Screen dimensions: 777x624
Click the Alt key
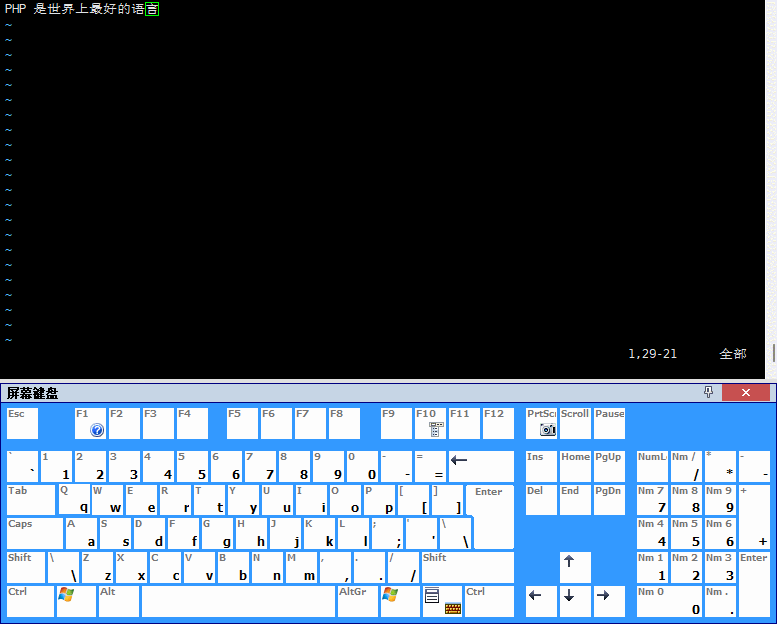(119, 601)
